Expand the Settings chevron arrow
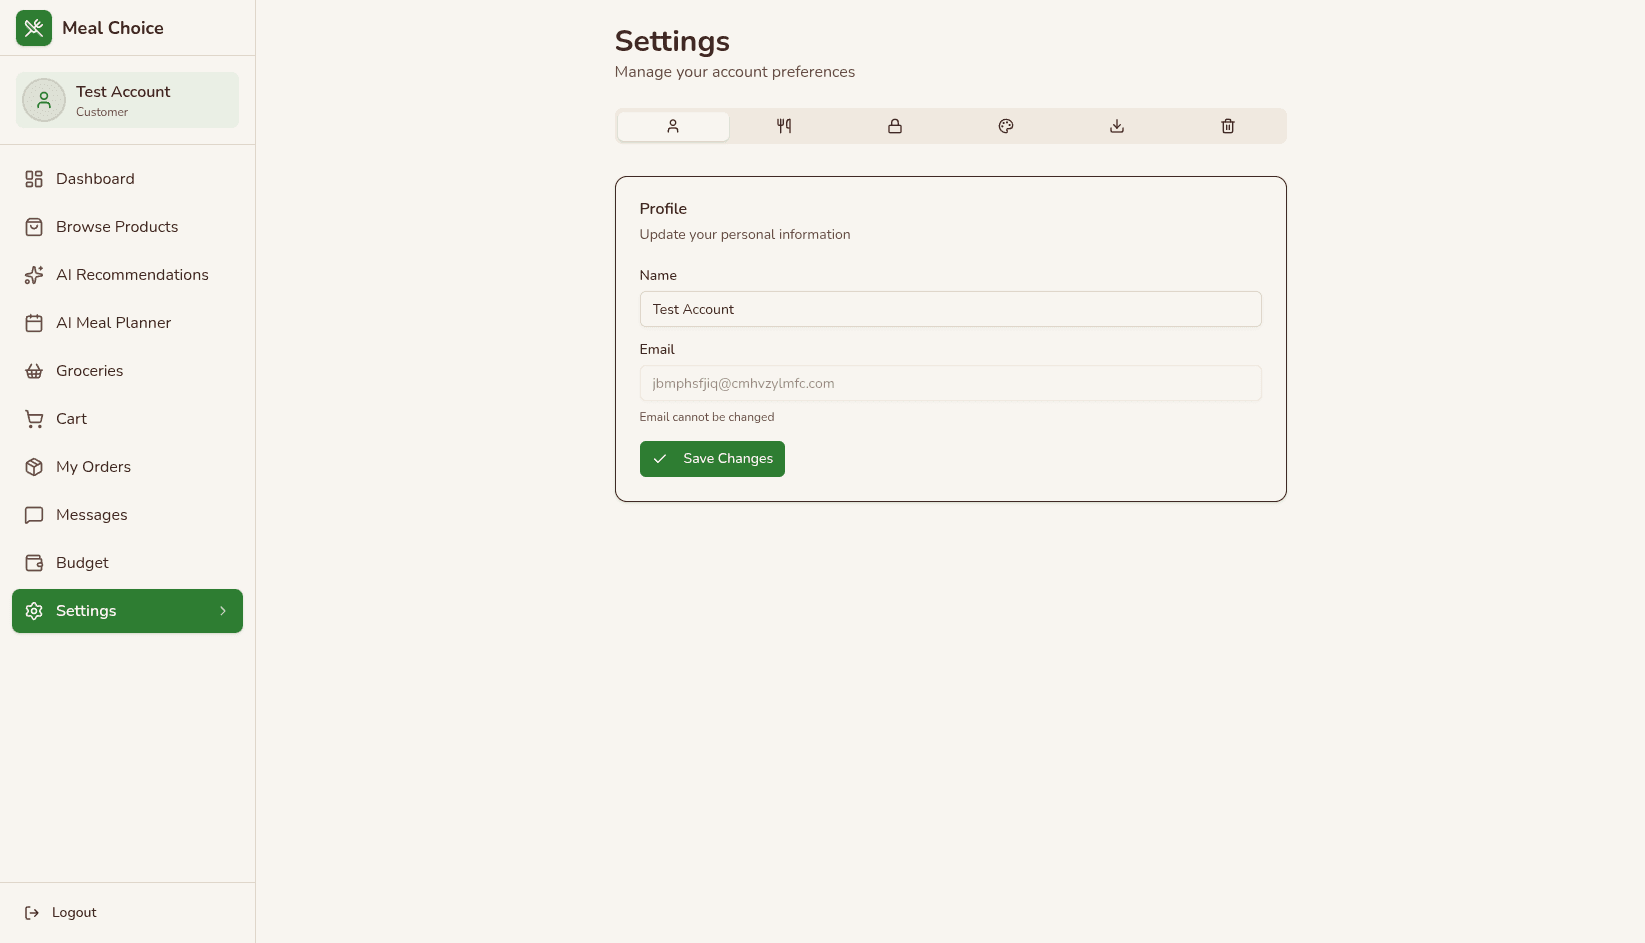The width and height of the screenshot is (1645, 943). click(x=223, y=611)
